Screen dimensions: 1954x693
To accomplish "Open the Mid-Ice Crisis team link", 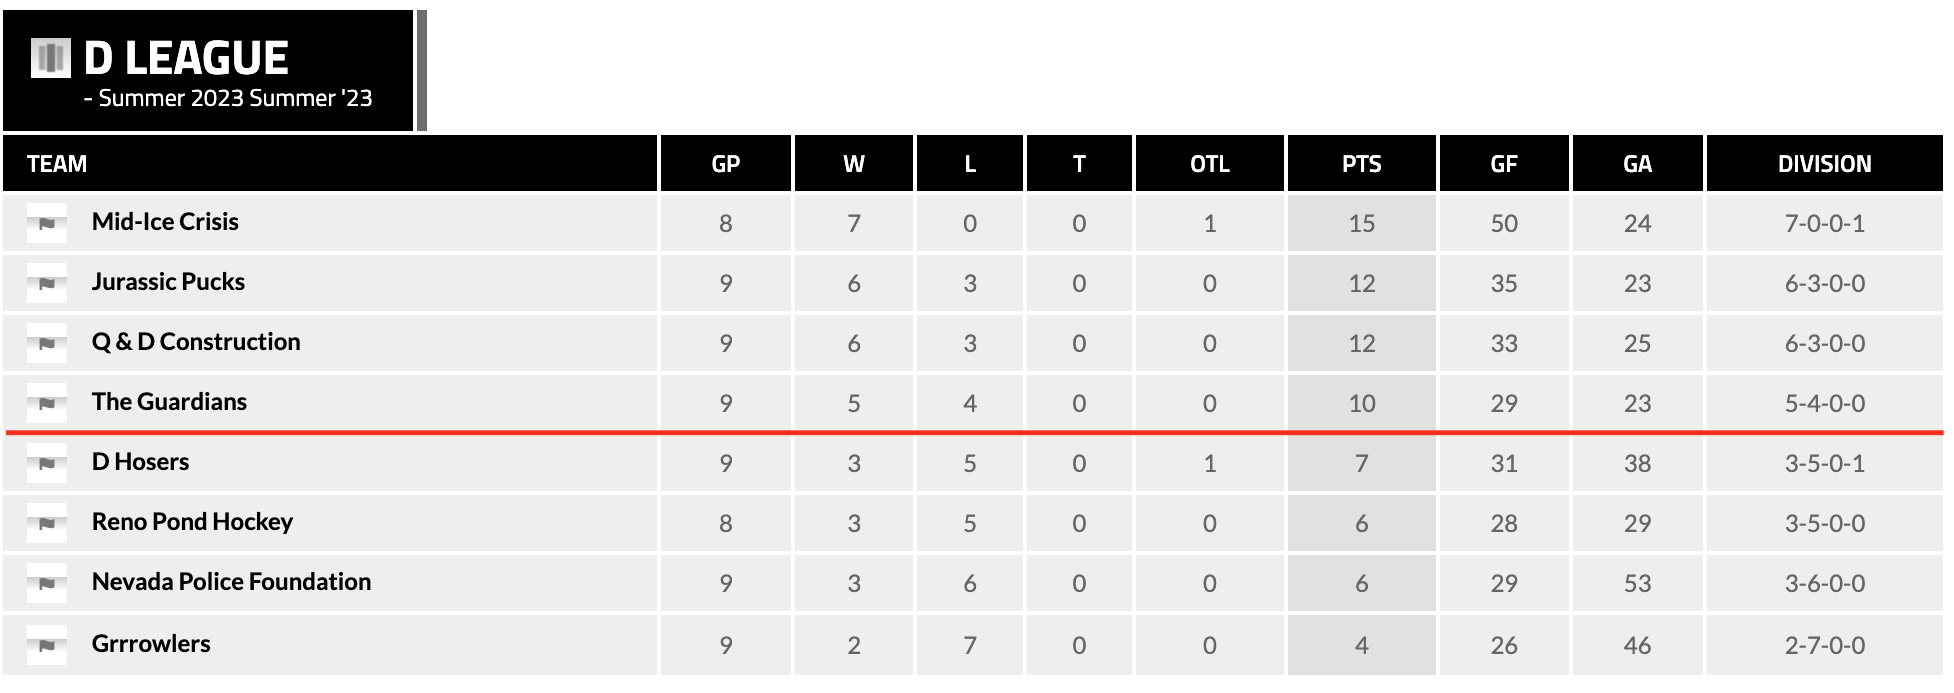I will click(x=165, y=222).
